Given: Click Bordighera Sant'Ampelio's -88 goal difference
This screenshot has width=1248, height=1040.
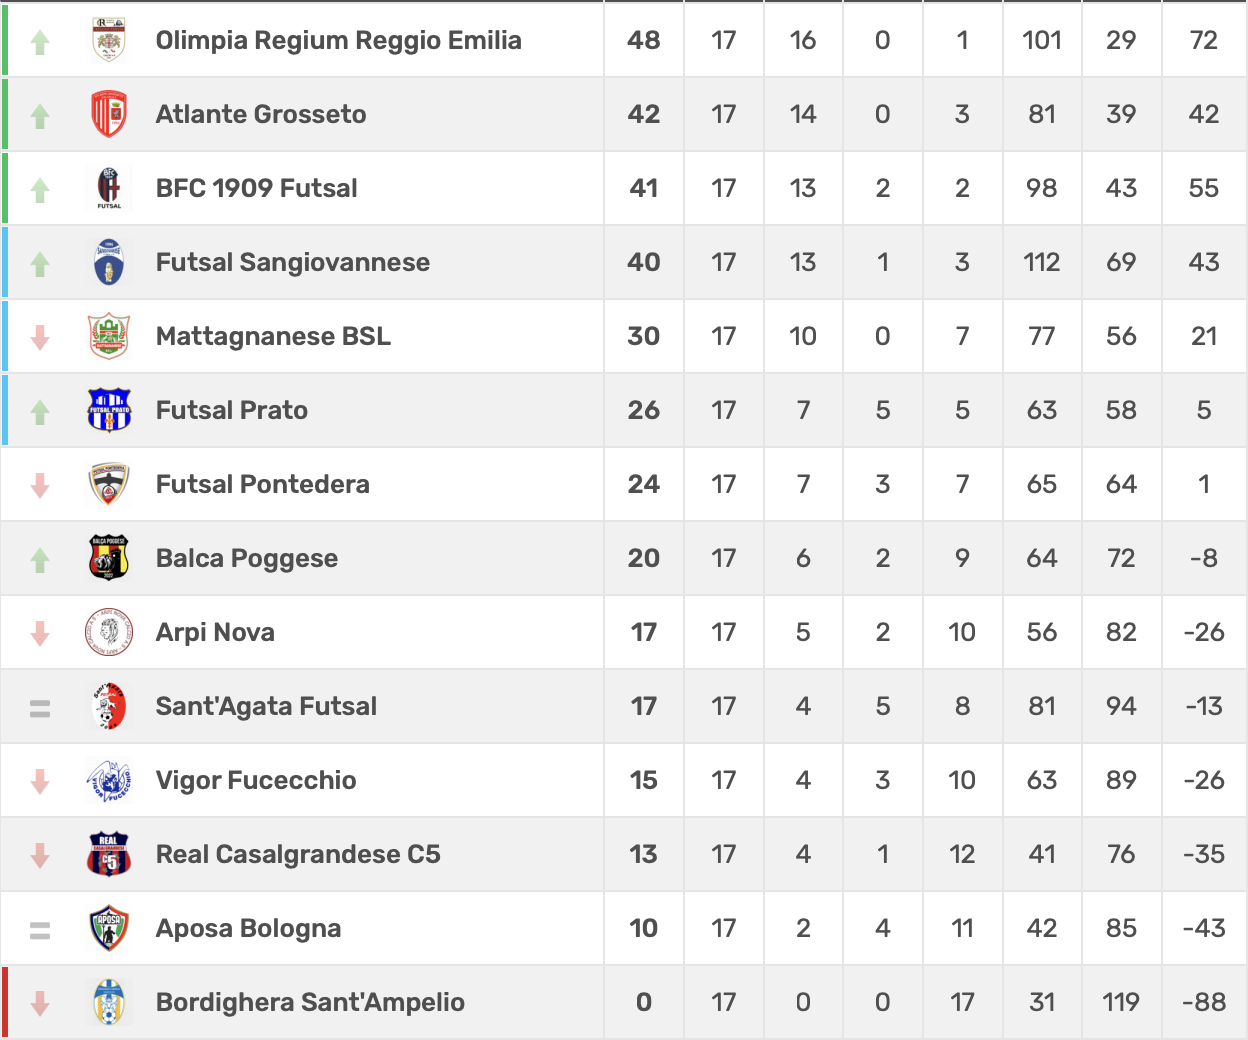Looking at the screenshot, I should 1203,1002.
